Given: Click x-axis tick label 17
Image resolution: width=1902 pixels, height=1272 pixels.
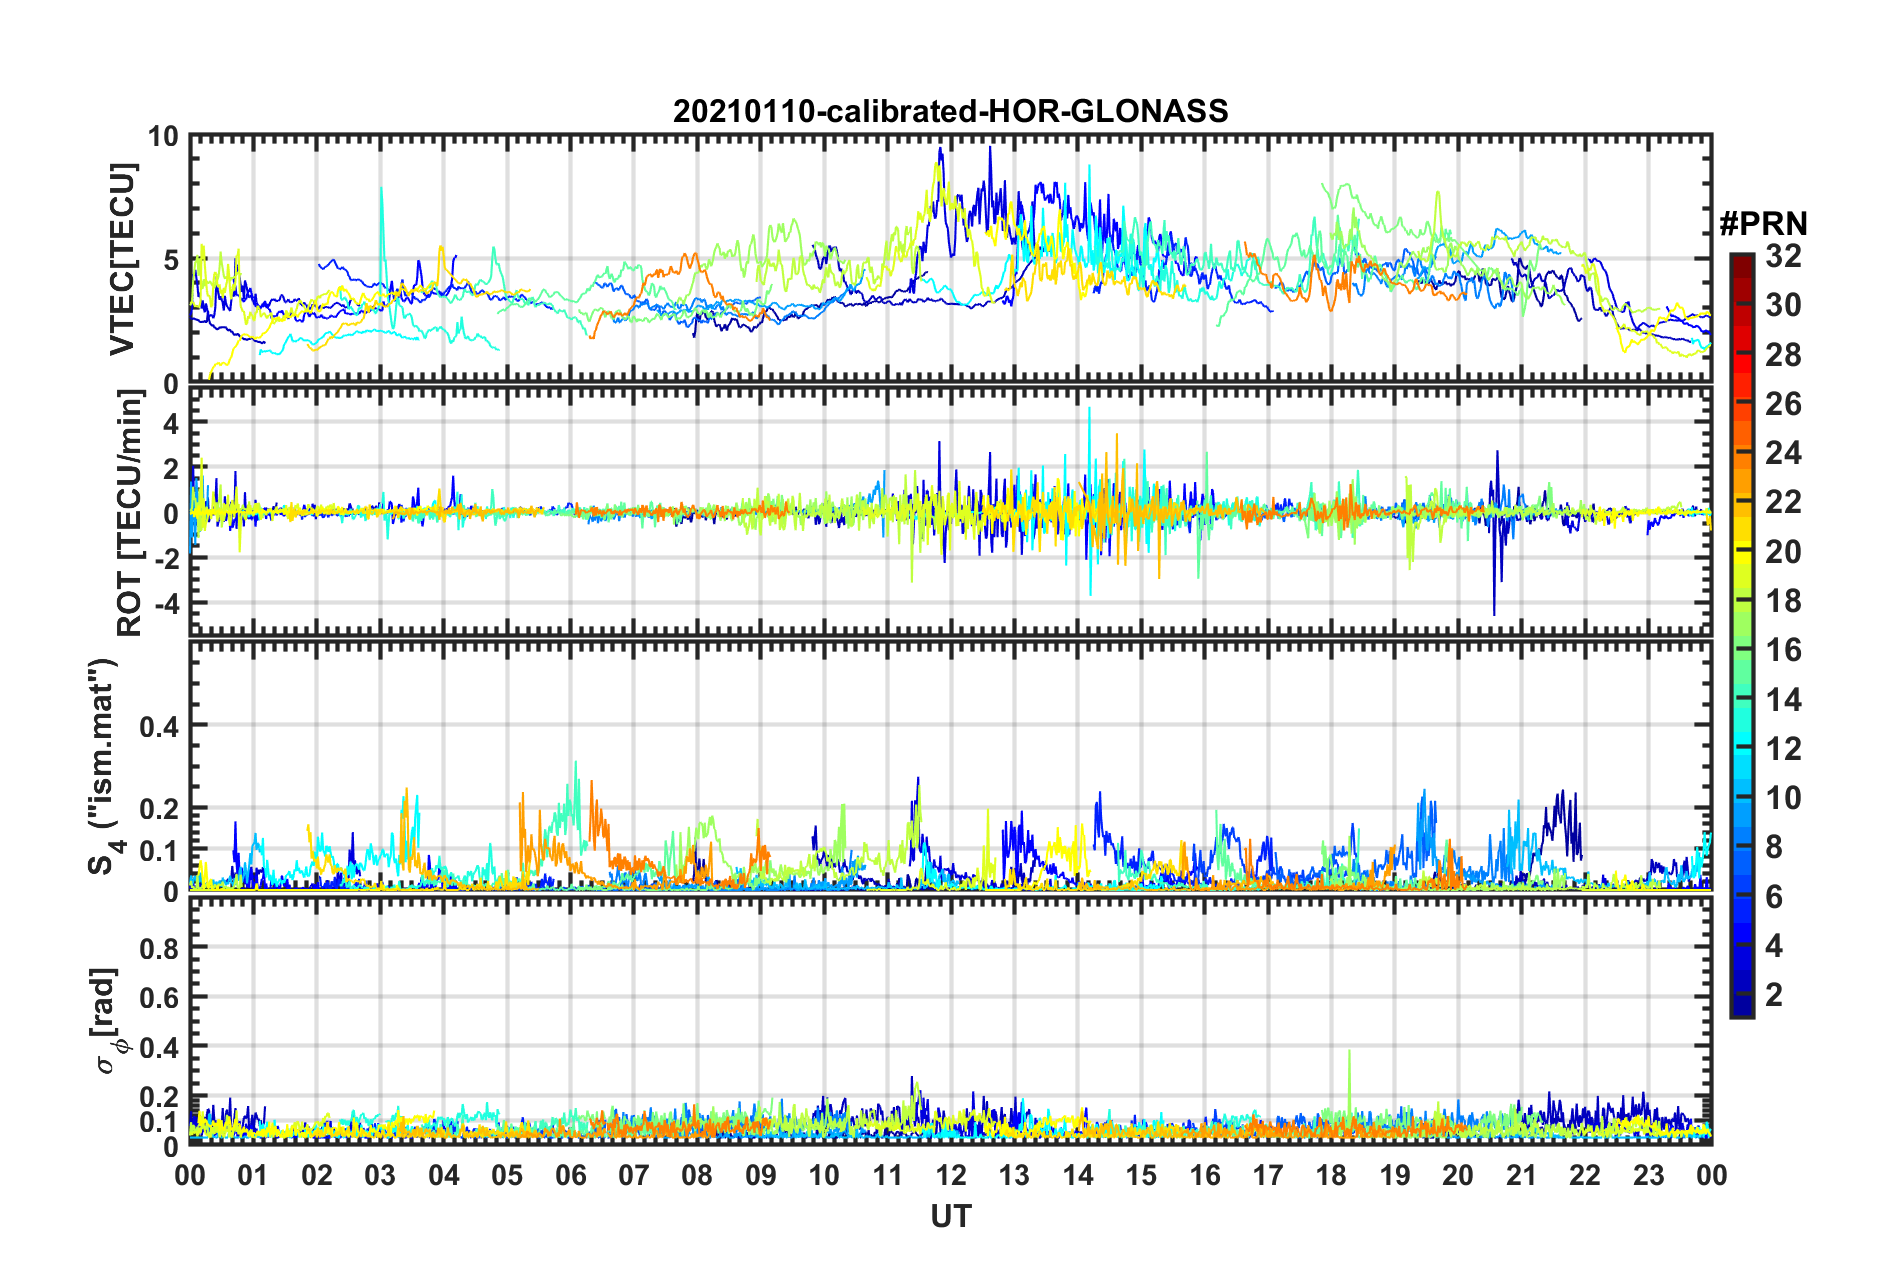Looking at the screenshot, I should click(x=1268, y=1176).
